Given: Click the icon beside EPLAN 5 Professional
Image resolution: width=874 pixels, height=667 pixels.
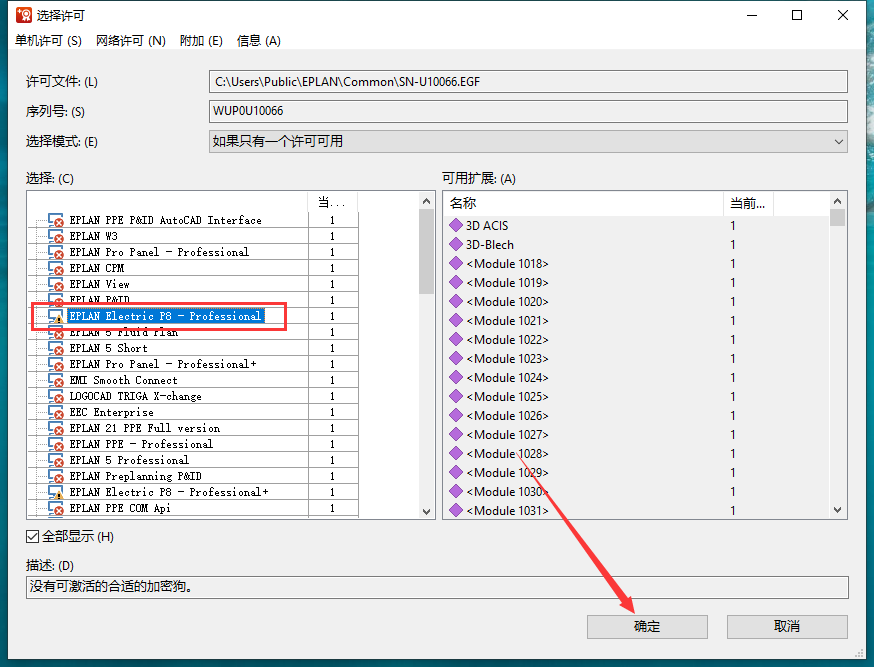Looking at the screenshot, I should coord(56,461).
